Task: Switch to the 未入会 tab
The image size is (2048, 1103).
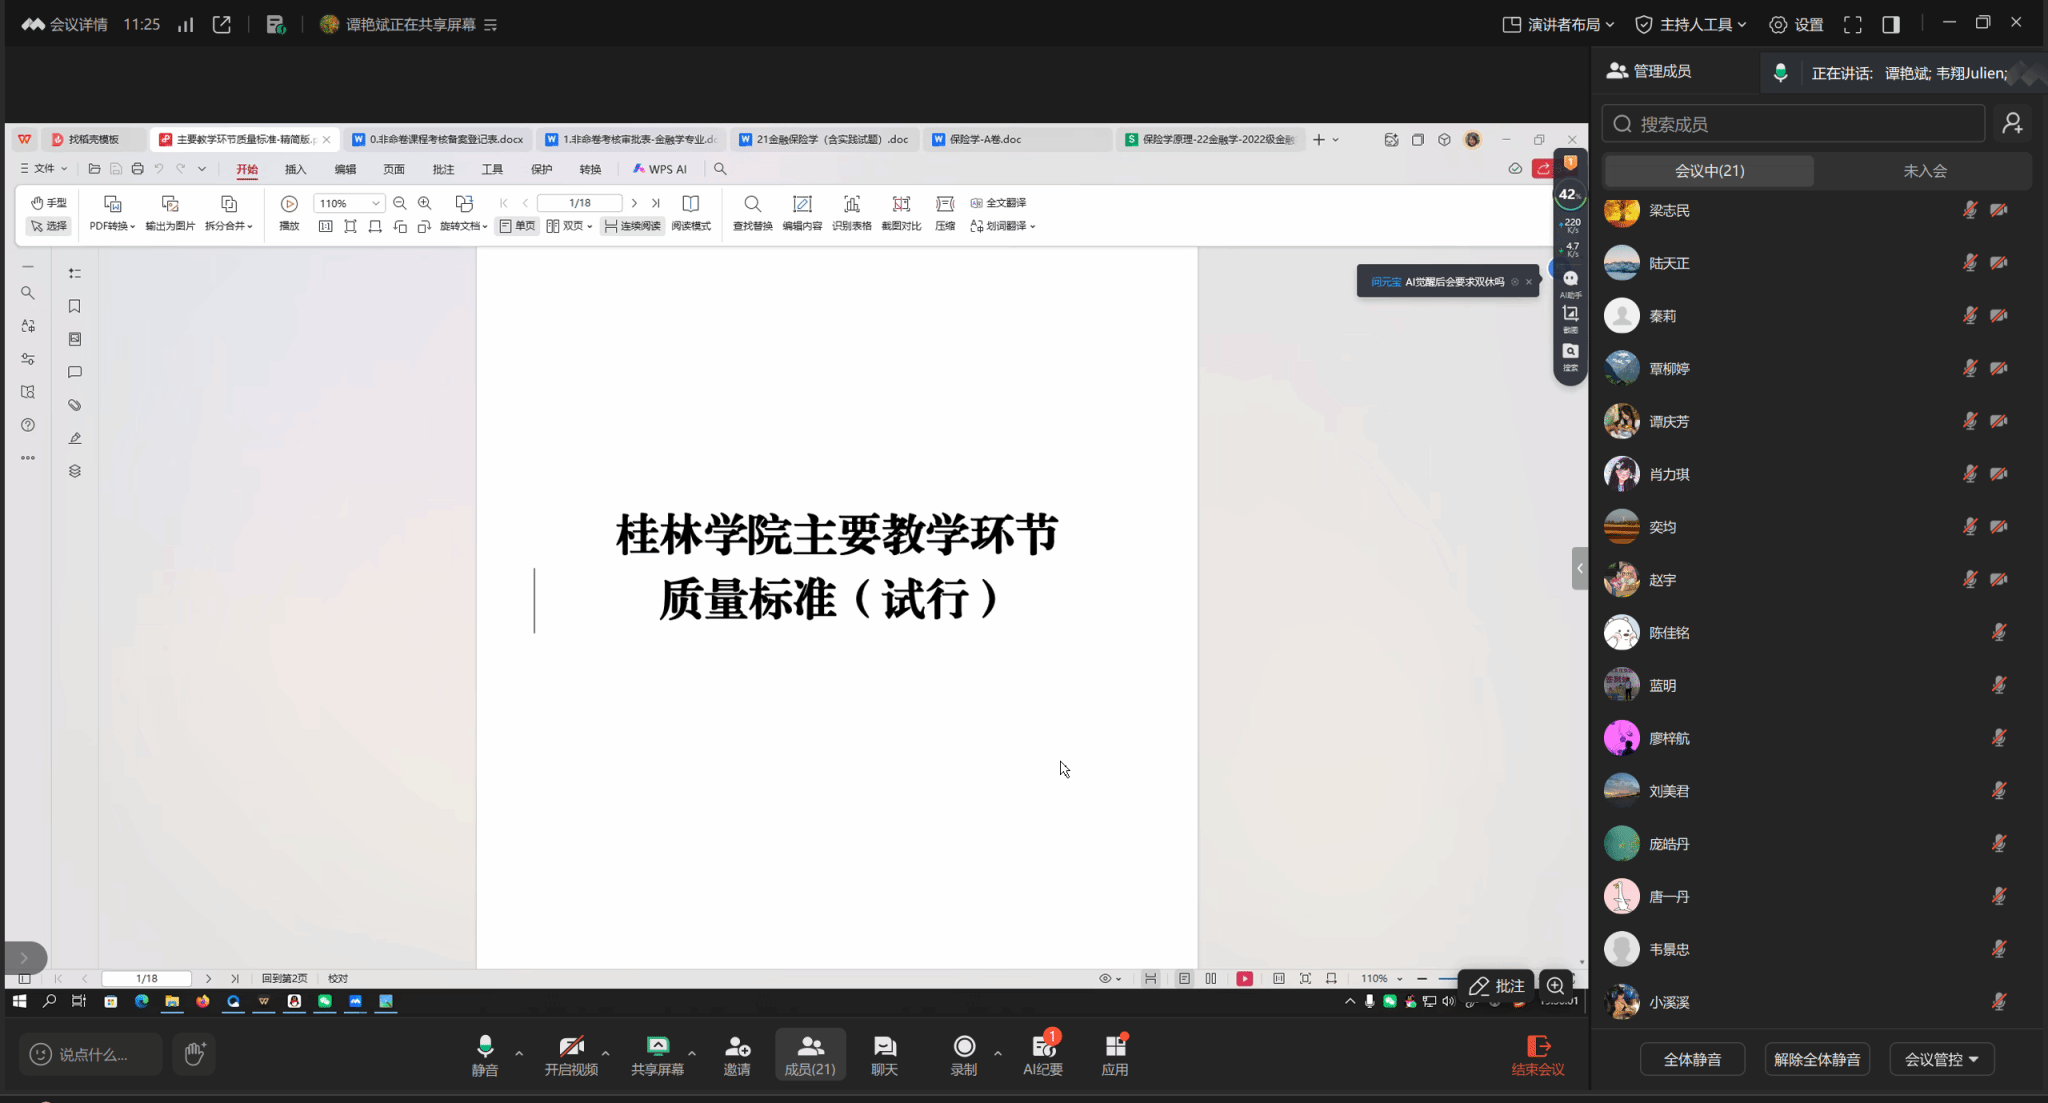Action: (x=1924, y=171)
